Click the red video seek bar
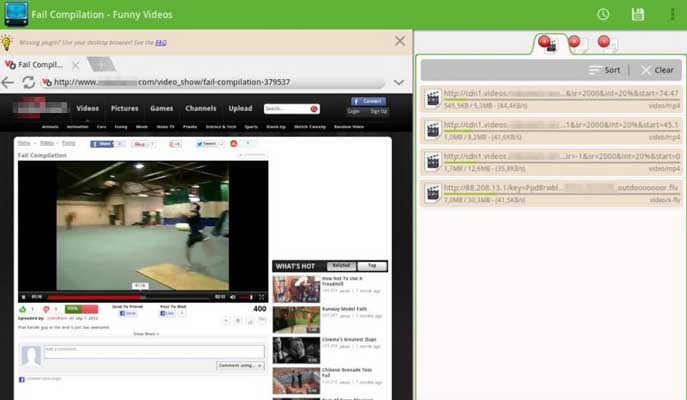 click(x=130, y=297)
